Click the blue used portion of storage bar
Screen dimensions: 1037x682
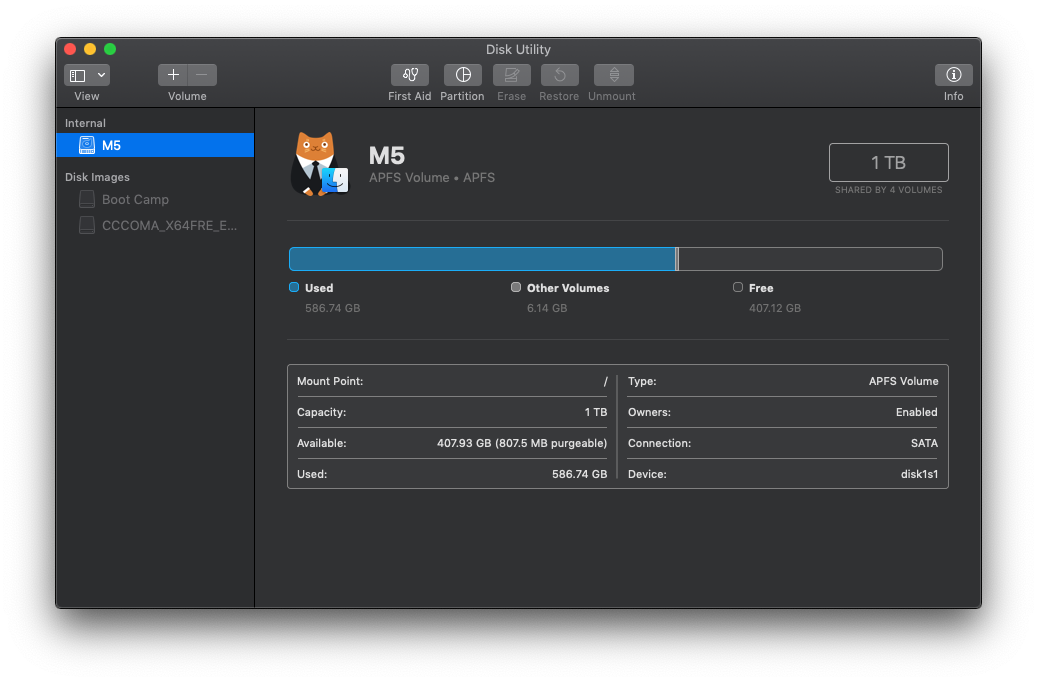482,259
